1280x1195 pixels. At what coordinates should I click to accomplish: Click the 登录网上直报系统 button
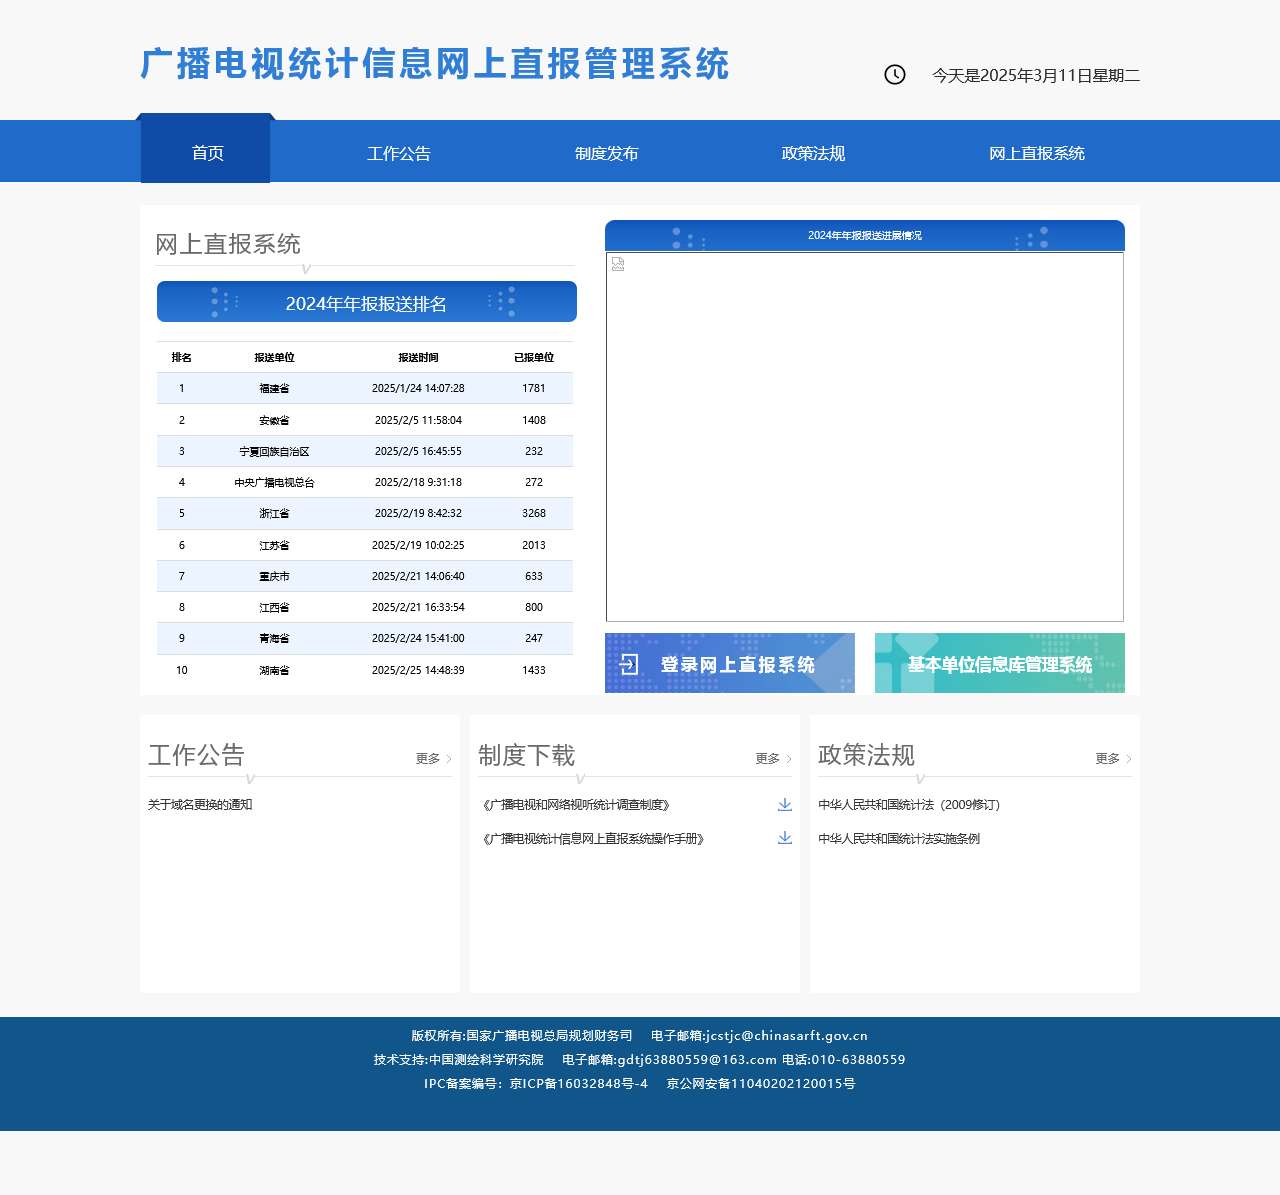pyautogui.click(x=729, y=663)
